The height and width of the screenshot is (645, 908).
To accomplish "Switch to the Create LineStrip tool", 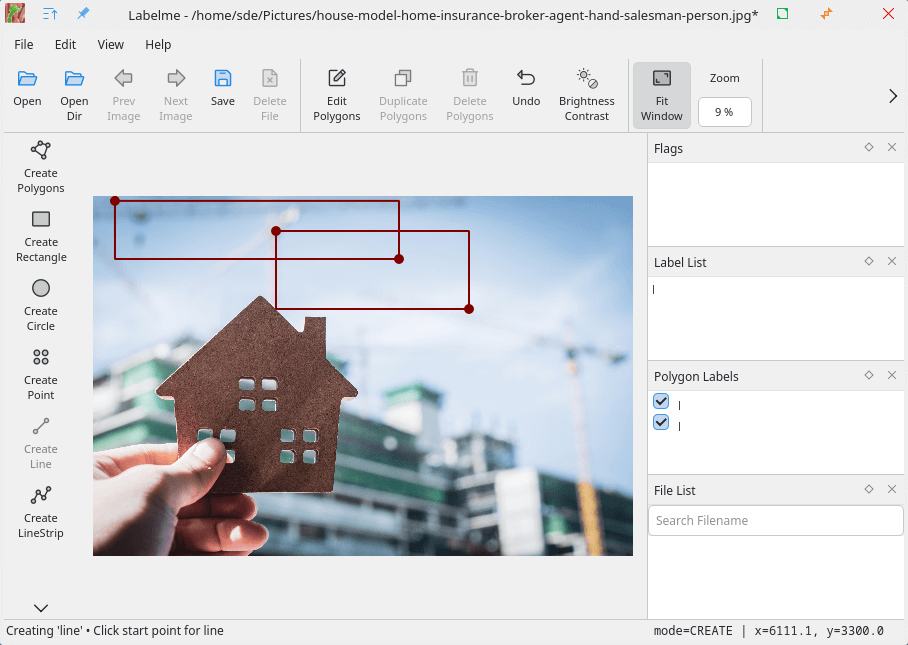I will [x=41, y=511].
